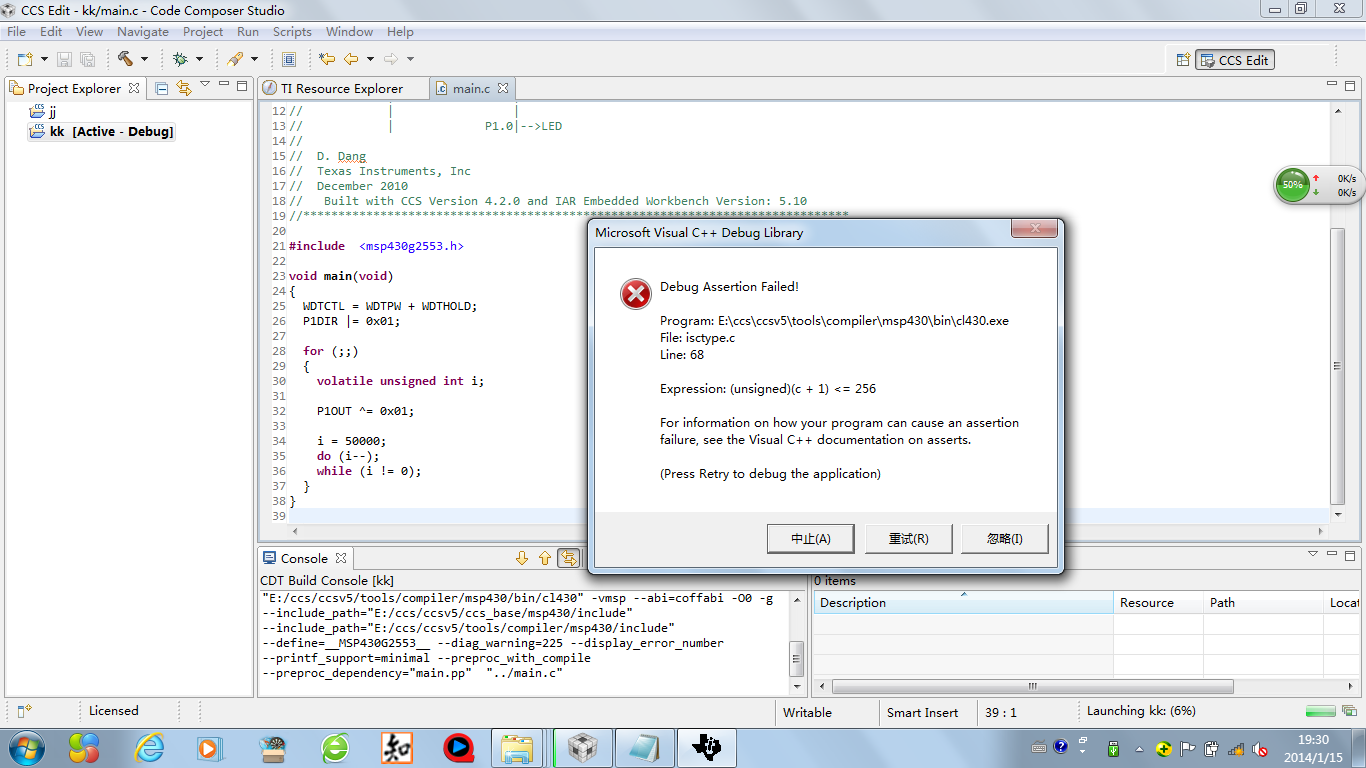Click the 中止(A) abort button
This screenshot has width=1366, height=768.
click(x=811, y=538)
